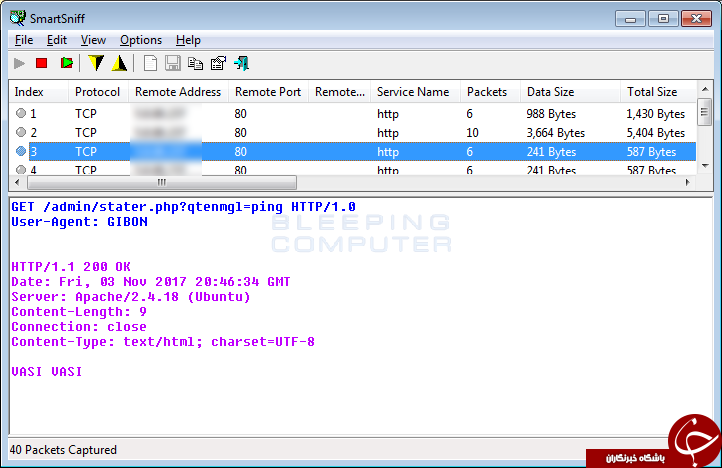This screenshot has width=722, height=468.
Task: Click the 988 Bytes data size cell
Action: click(551, 114)
